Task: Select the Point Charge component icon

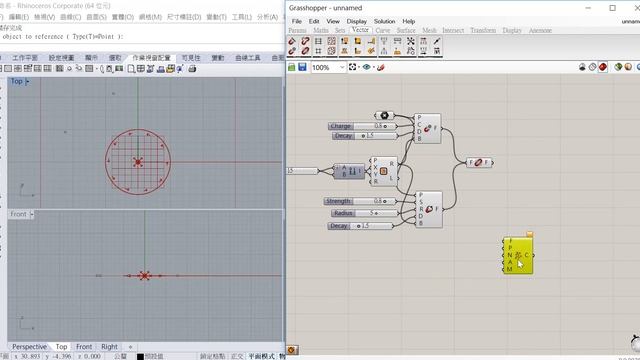Action: pos(428,129)
